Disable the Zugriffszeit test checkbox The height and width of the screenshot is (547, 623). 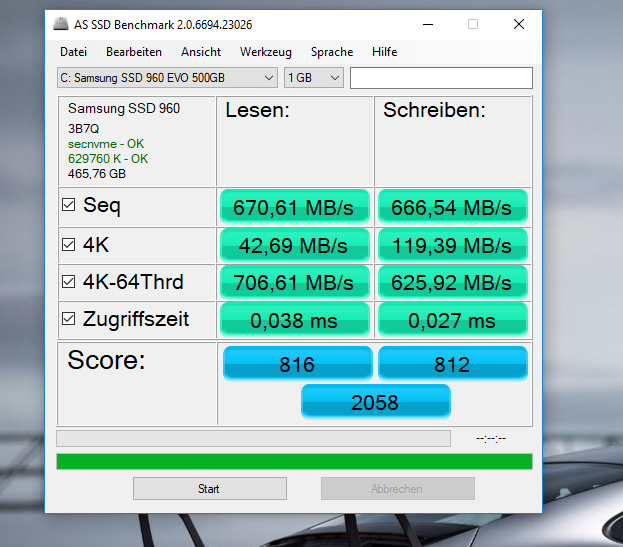[x=68, y=319]
